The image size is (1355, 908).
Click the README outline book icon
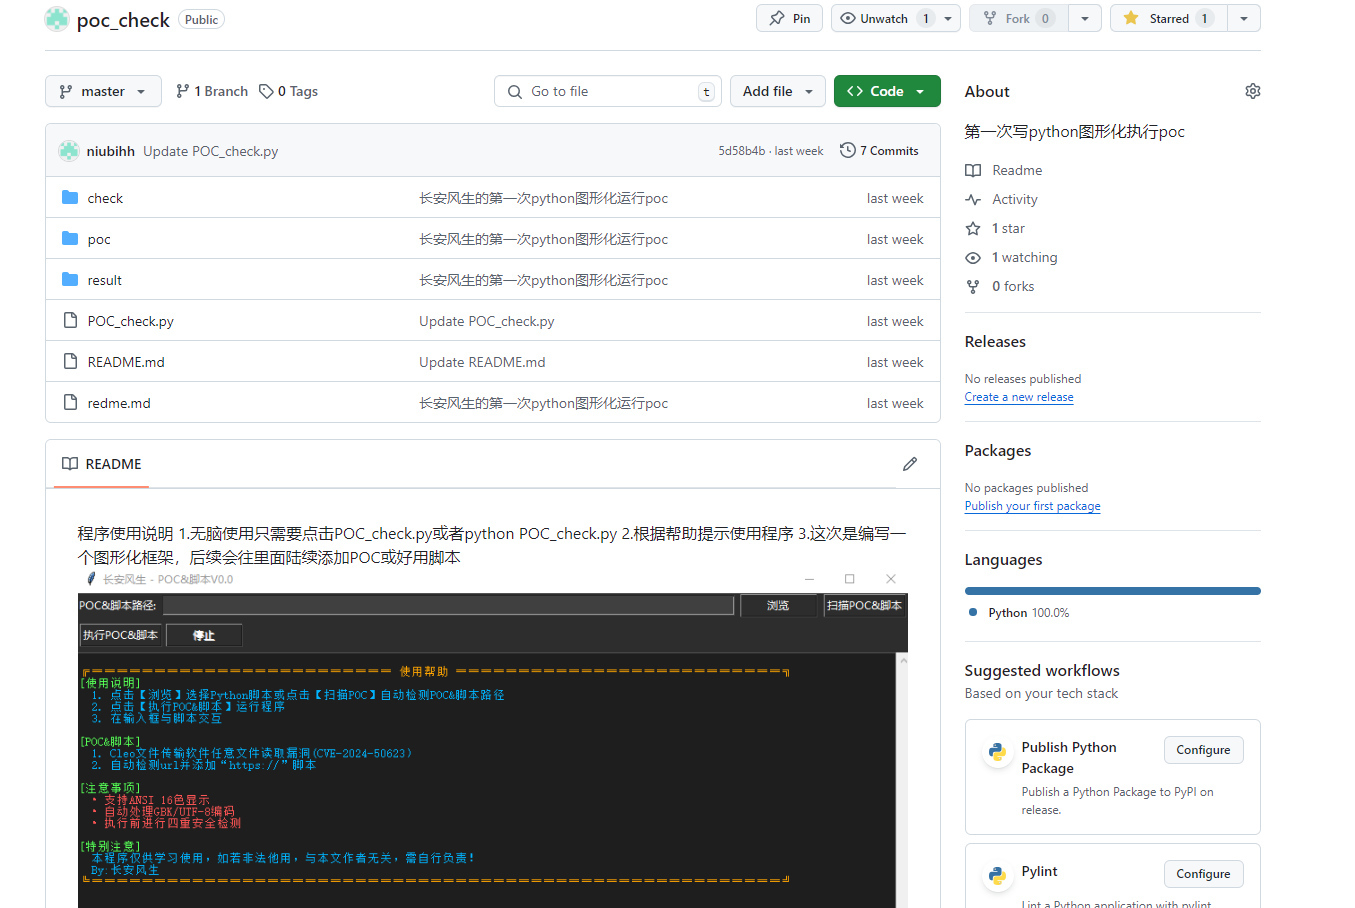point(70,464)
